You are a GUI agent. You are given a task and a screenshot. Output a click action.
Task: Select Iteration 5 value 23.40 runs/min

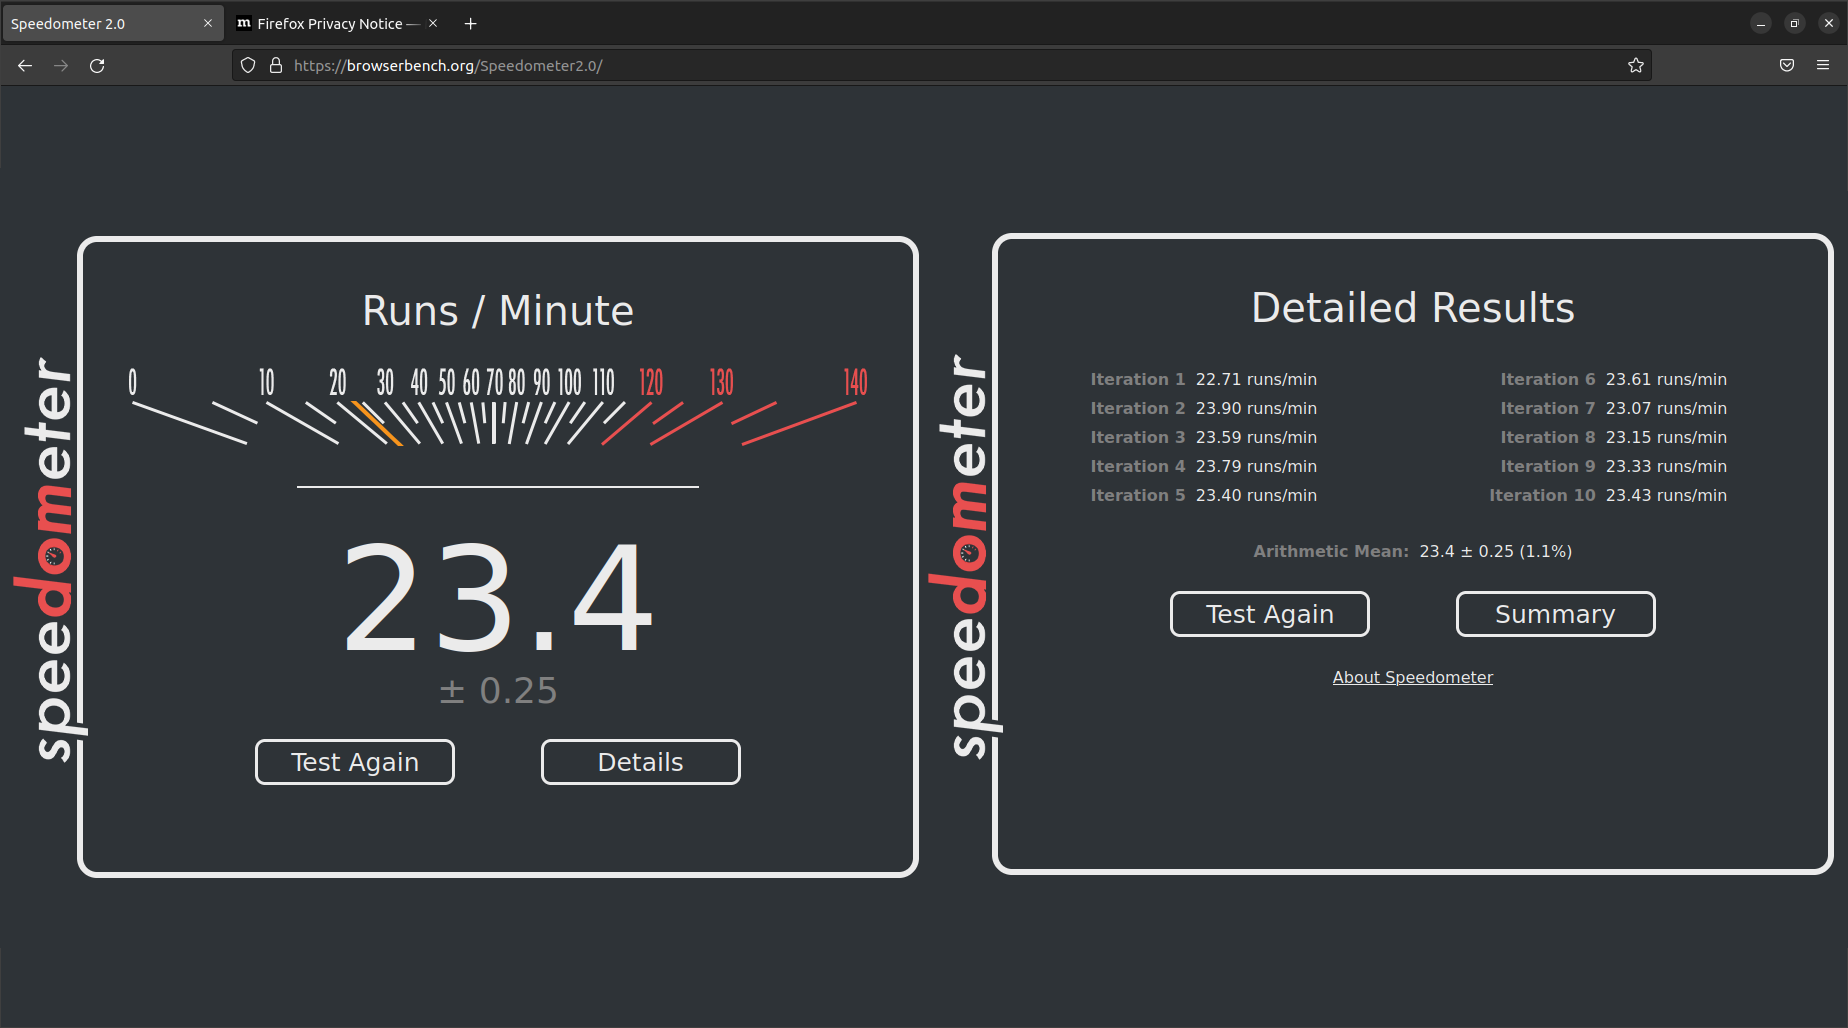[1256, 495]
